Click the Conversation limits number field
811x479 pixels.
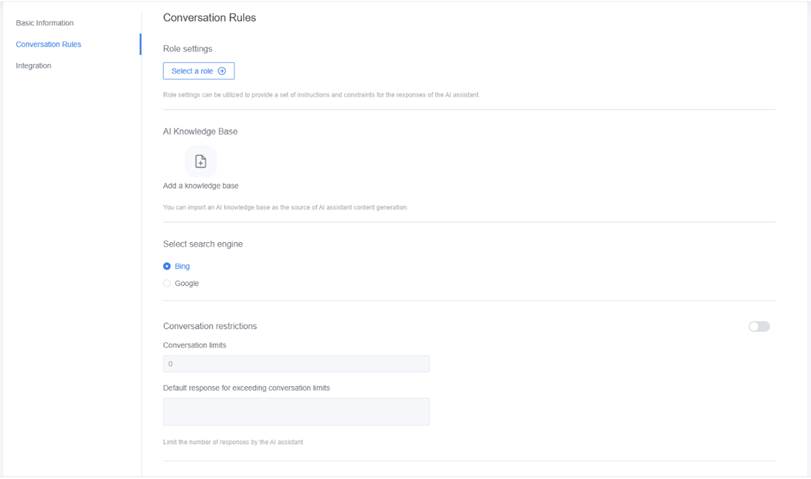coord(296,364)
